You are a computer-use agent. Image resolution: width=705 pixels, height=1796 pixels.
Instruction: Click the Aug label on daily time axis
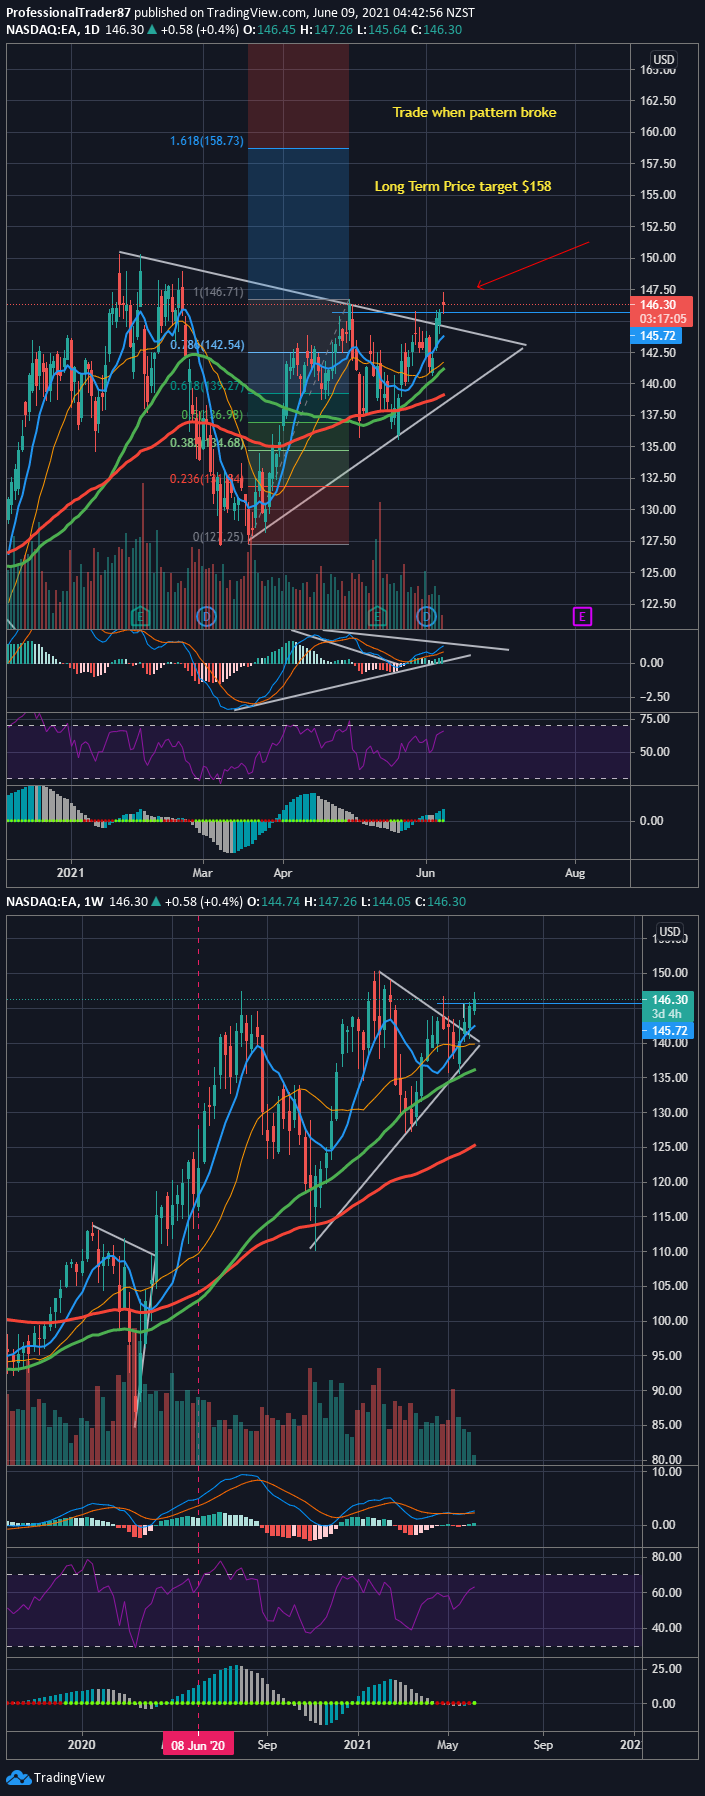575,872
